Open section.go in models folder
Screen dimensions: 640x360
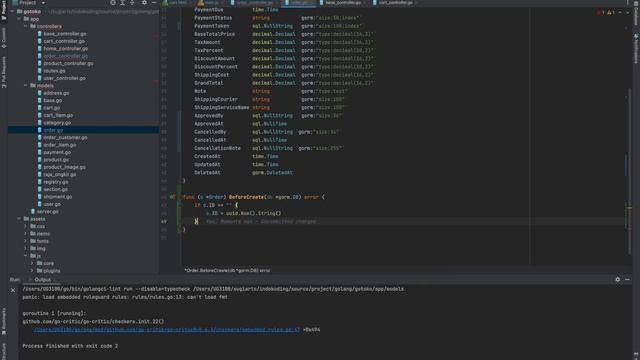pyautogui.click(x=56, y=189)
